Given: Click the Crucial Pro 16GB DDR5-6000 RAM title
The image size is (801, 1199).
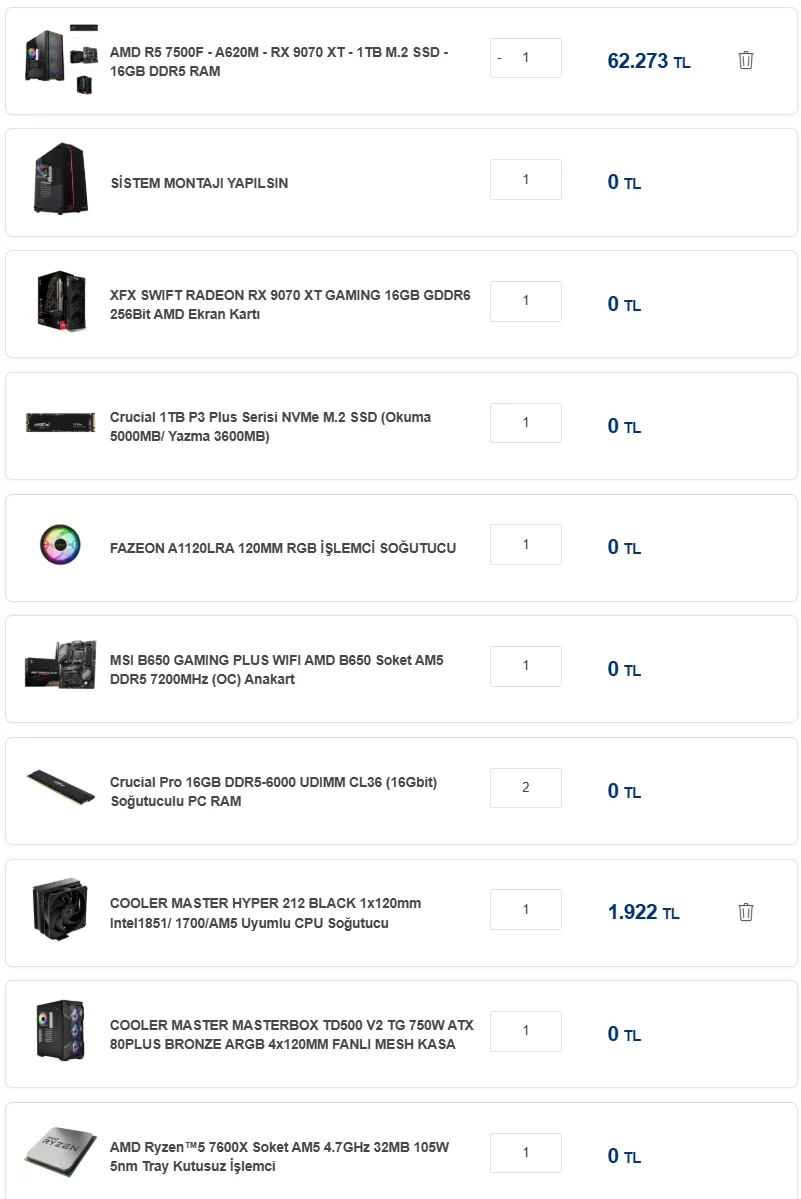Looking at the screenshot, I should tap(273, 791).
